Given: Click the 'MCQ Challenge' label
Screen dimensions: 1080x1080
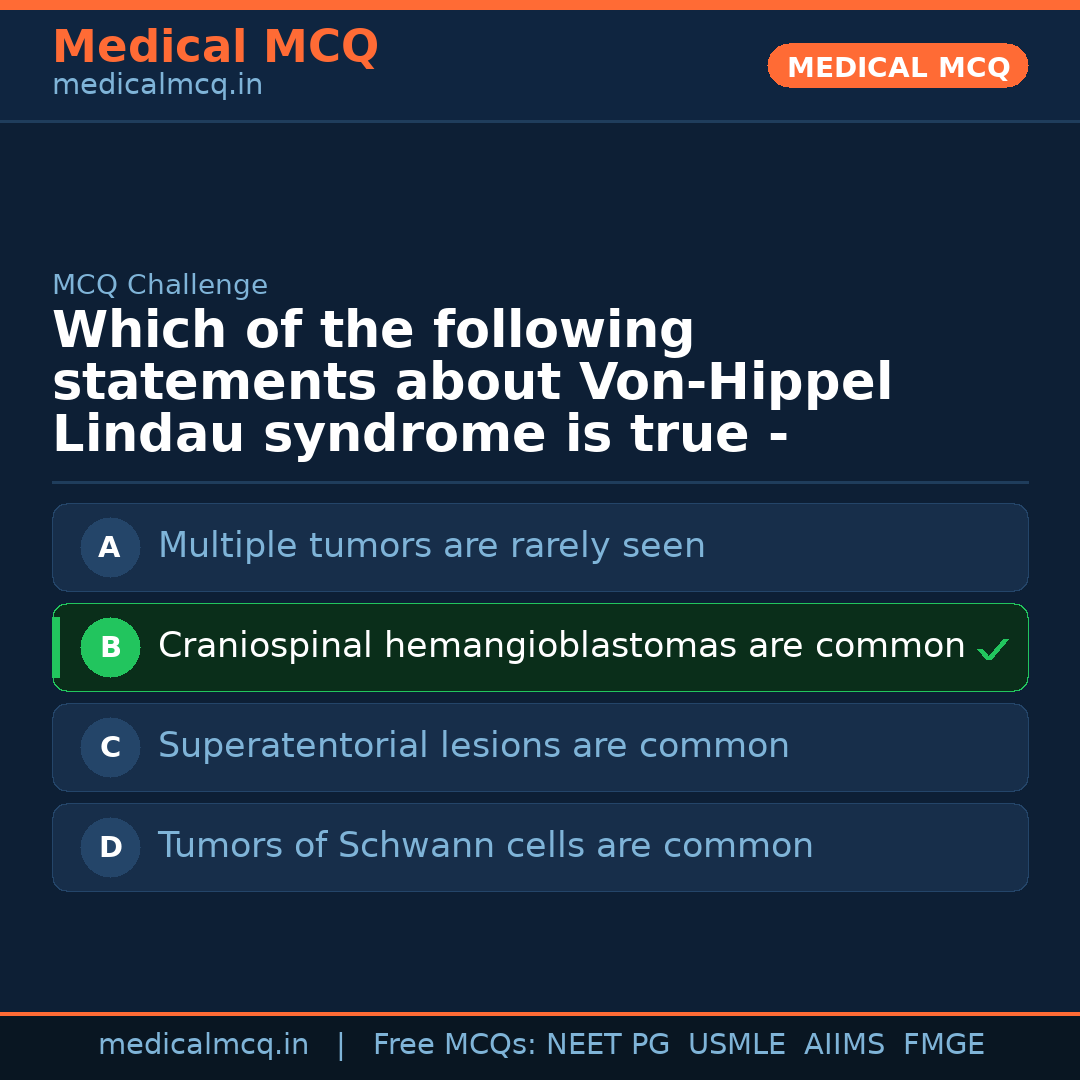Looking at the screenshot, I should (x=160, y=285).
